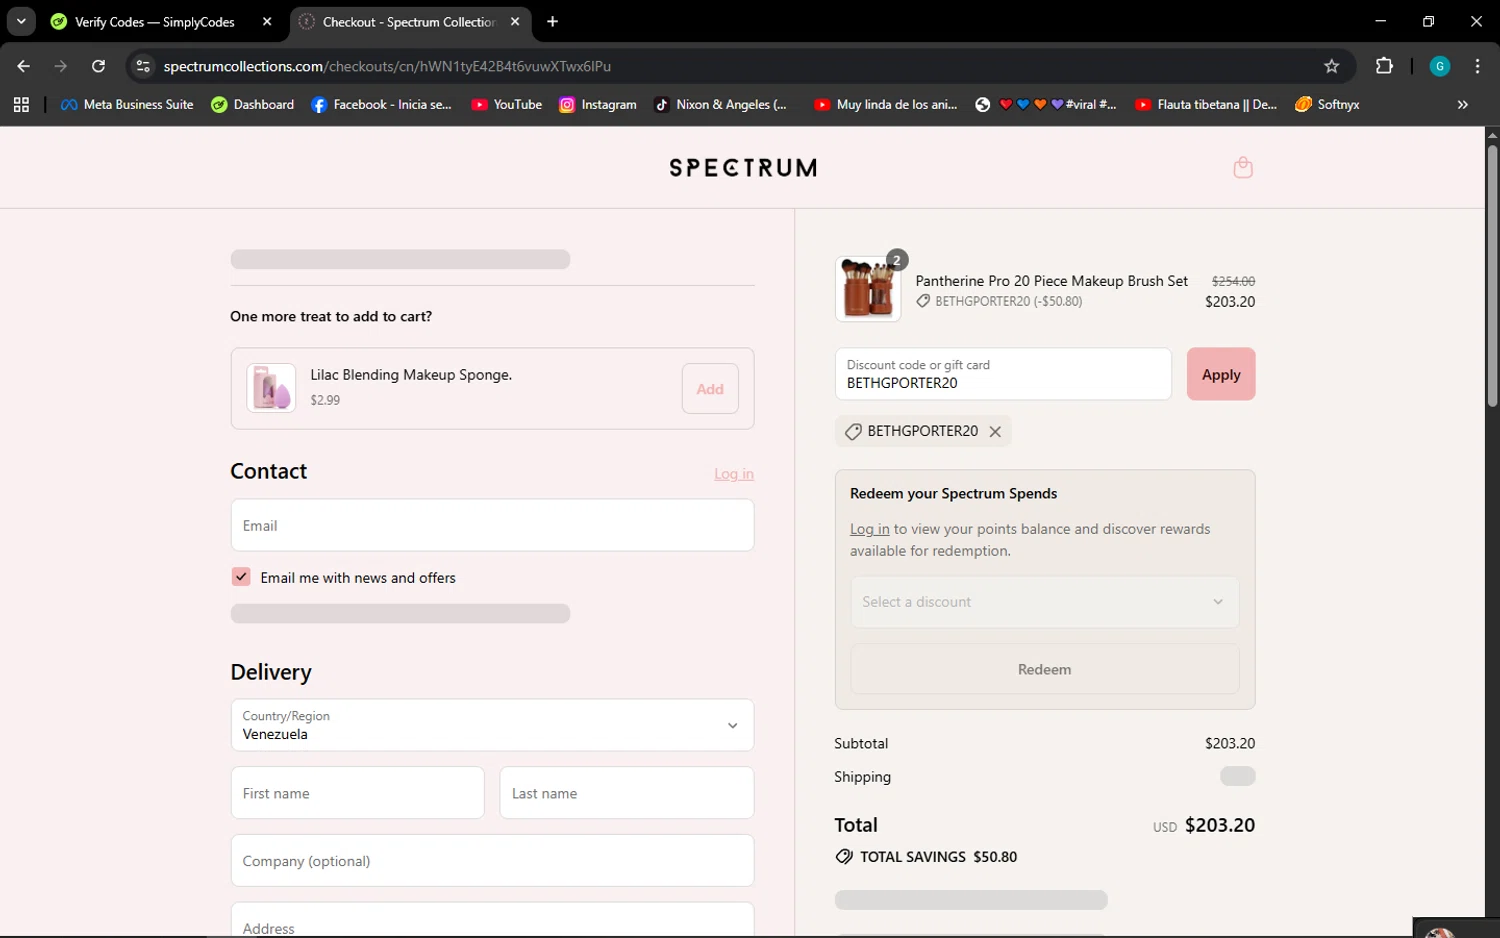Click the Pantherine brush set thumbnail

pyautogui.click(x=868, y=289)
